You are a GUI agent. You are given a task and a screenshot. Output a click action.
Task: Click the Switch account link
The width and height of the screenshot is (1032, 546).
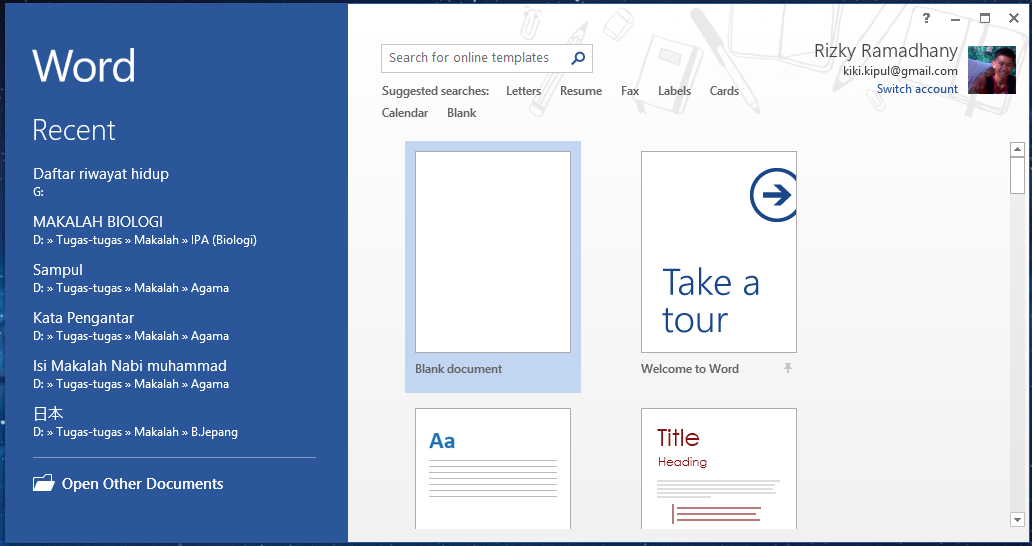point(917,89)
